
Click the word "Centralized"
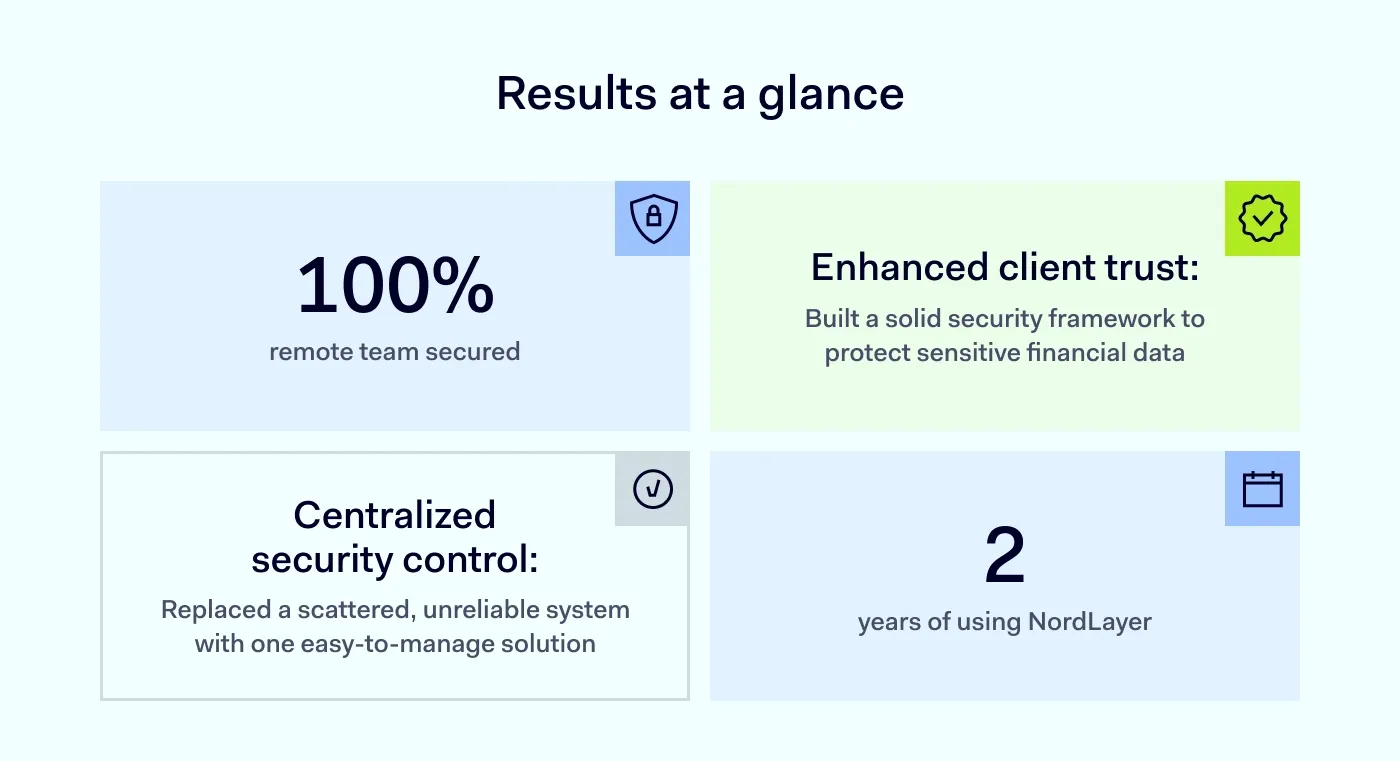pyautogui.click(x=395, y=515)
